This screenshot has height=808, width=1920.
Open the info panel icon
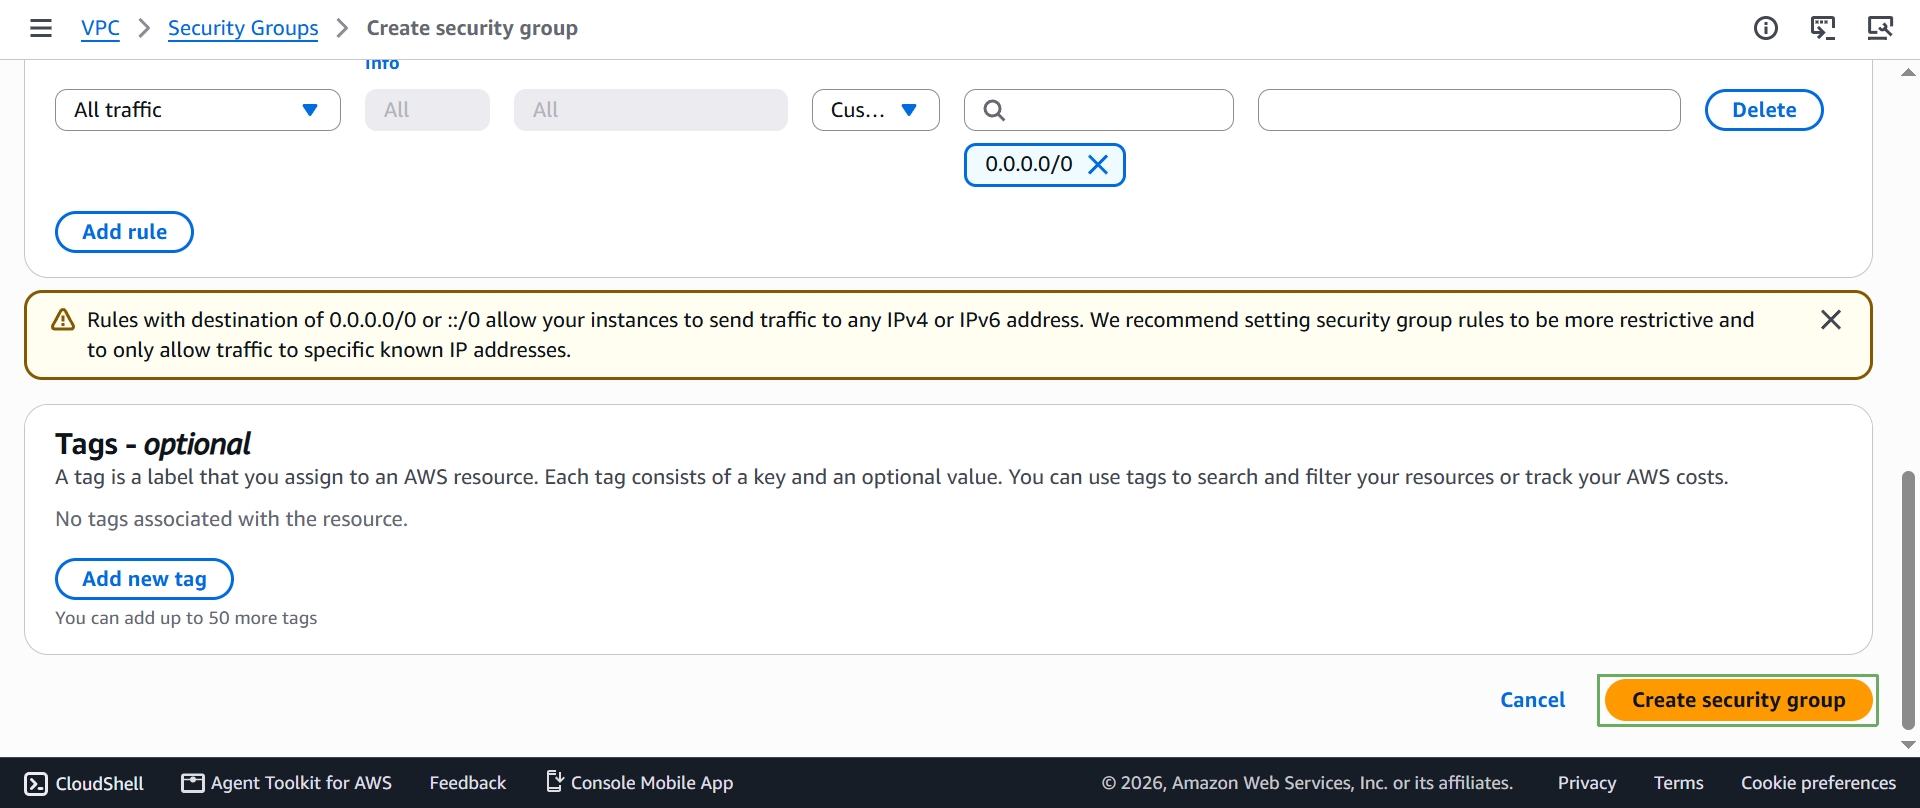1766,28
